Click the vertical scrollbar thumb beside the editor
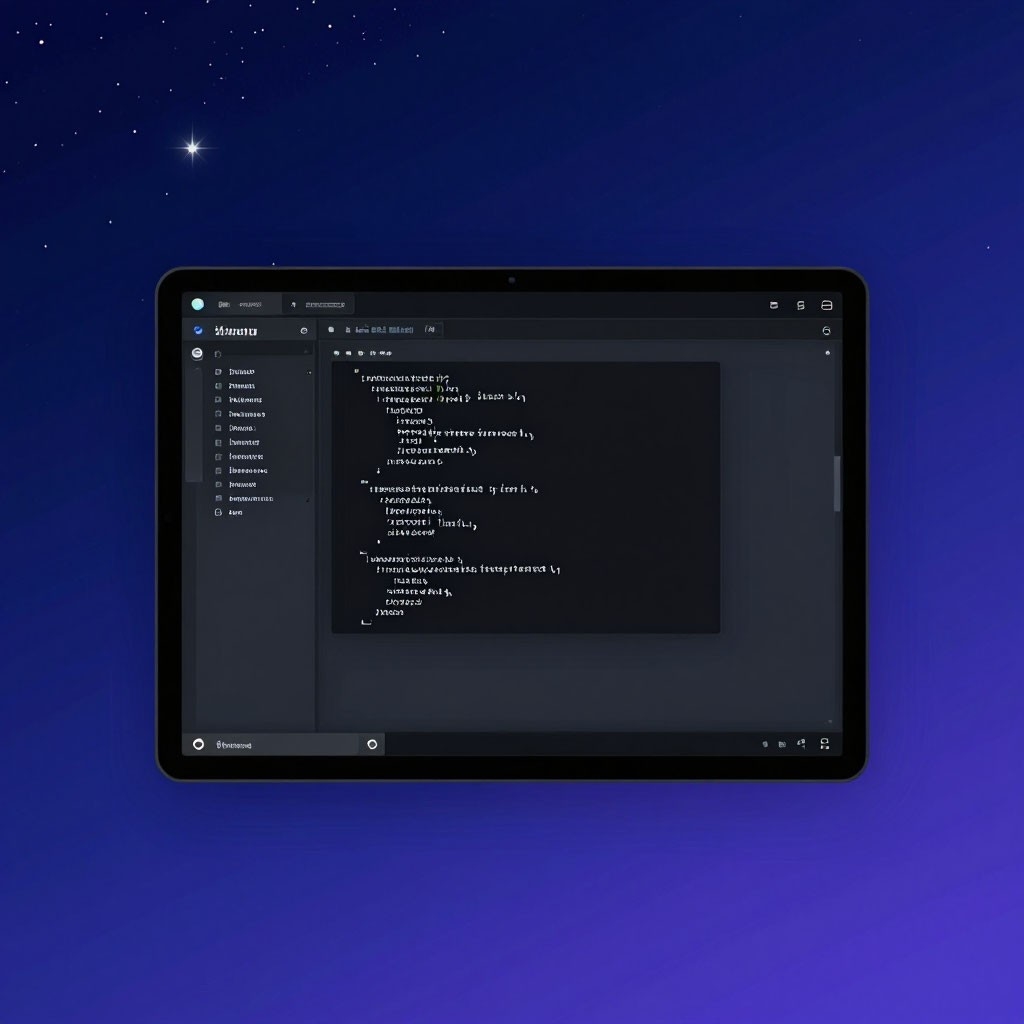The image size is (1024, 1024). pos(837,484)
